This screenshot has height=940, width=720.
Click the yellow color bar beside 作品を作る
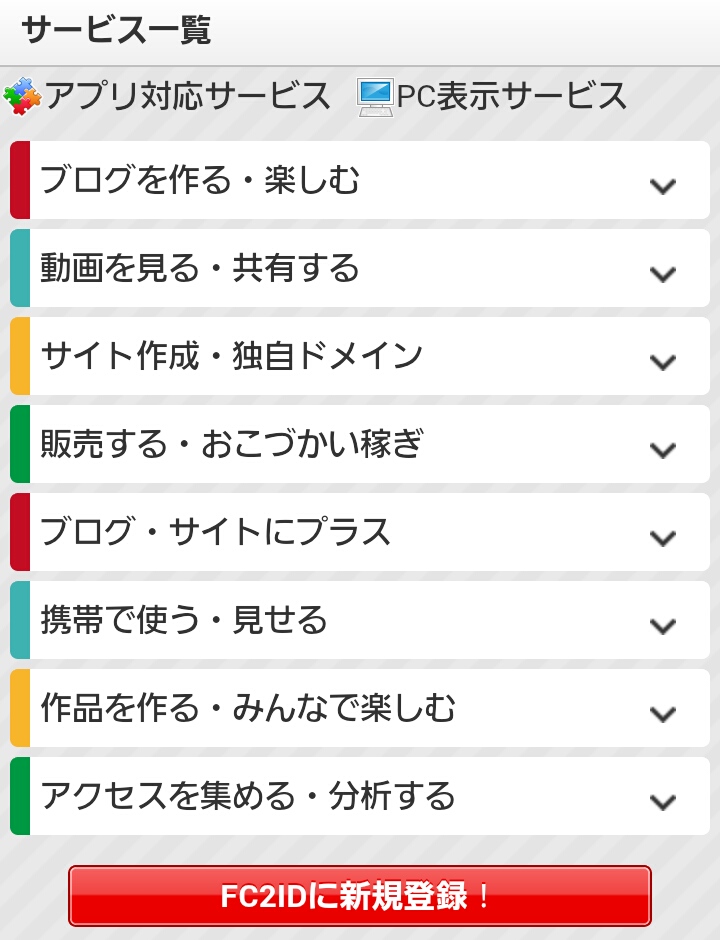[20, 708]
